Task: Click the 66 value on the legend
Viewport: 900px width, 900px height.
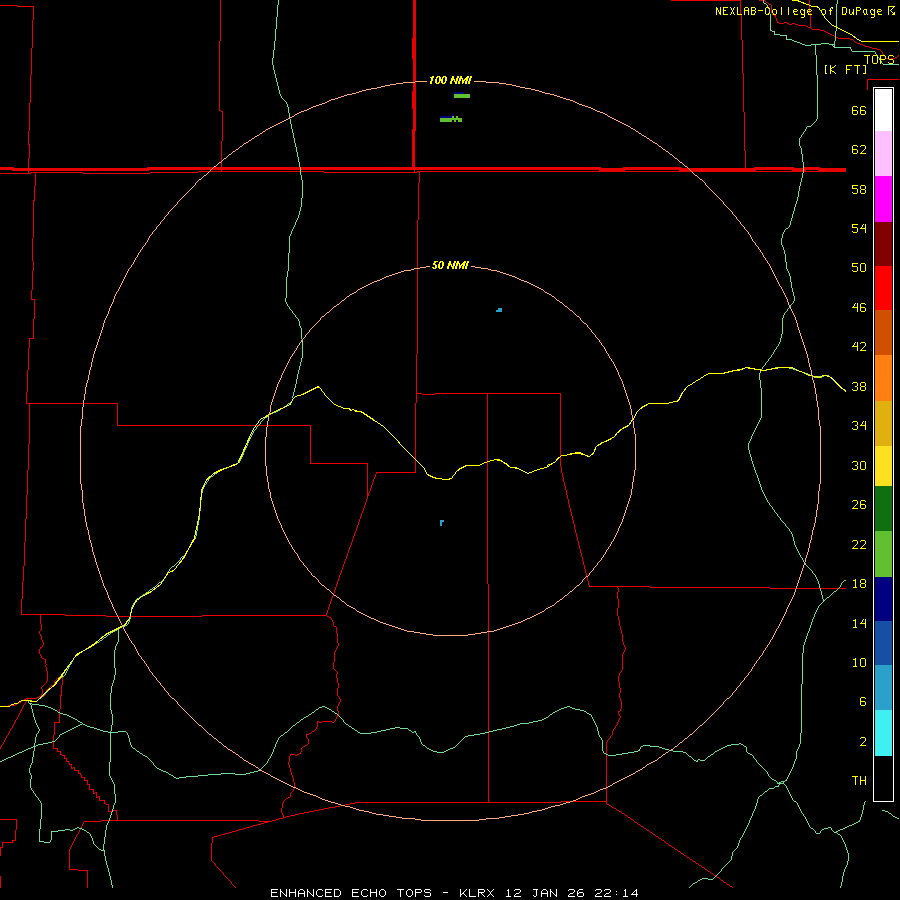Action: [859, 110]
